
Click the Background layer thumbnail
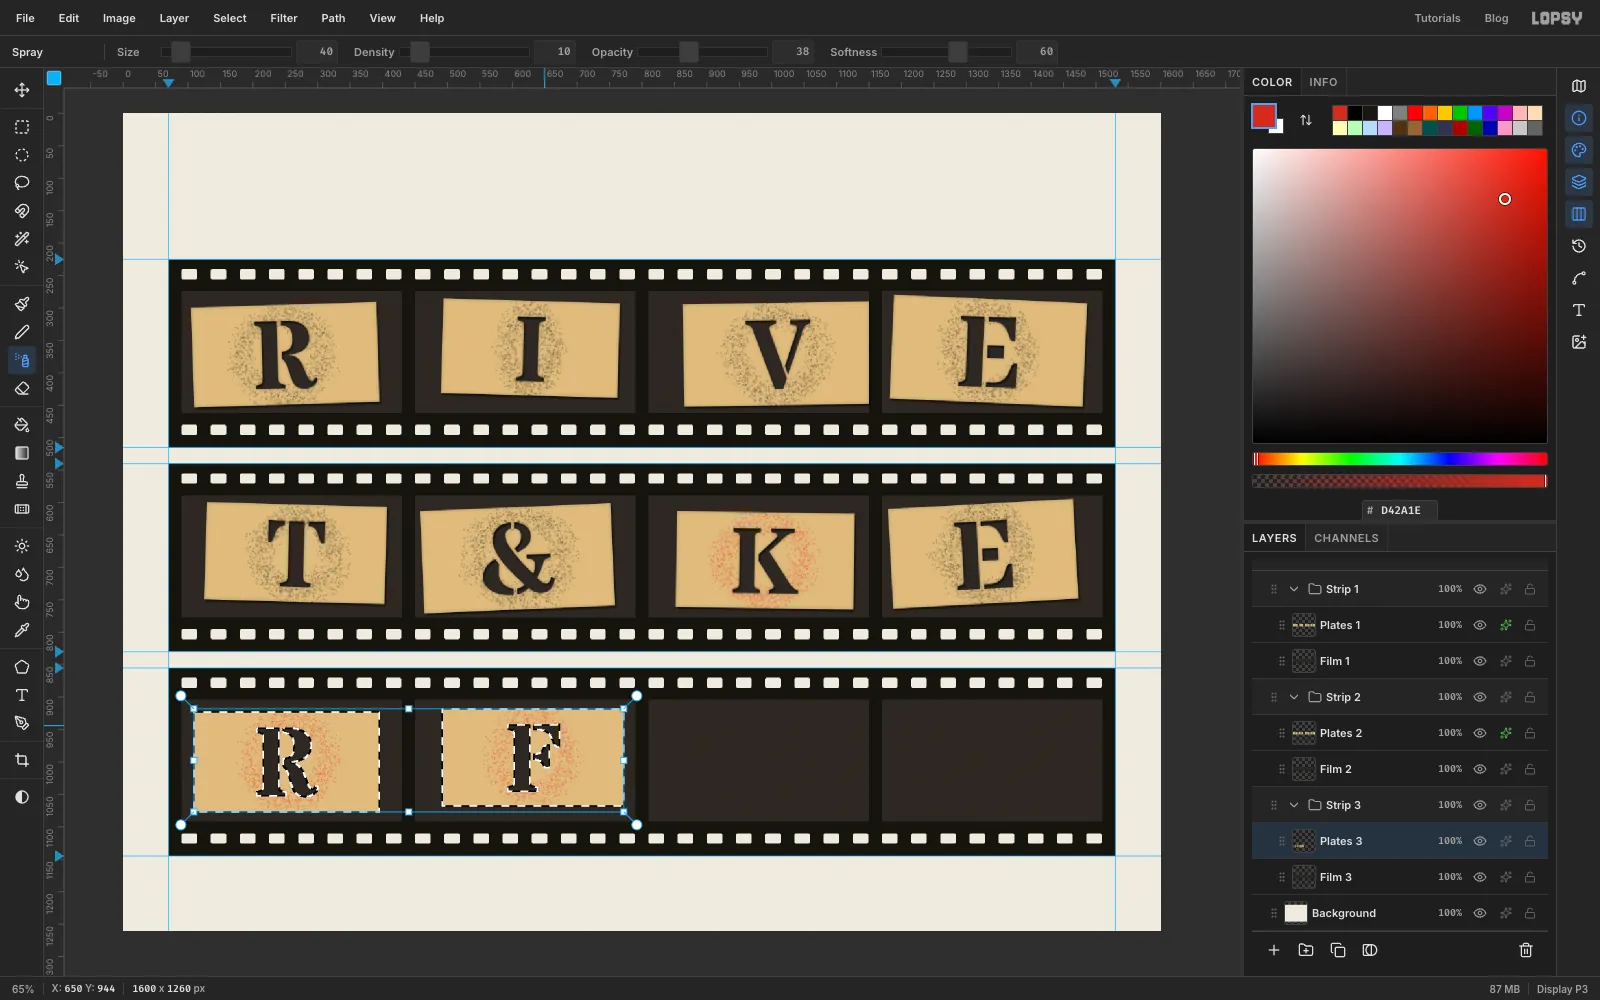tap(1296, 913)
